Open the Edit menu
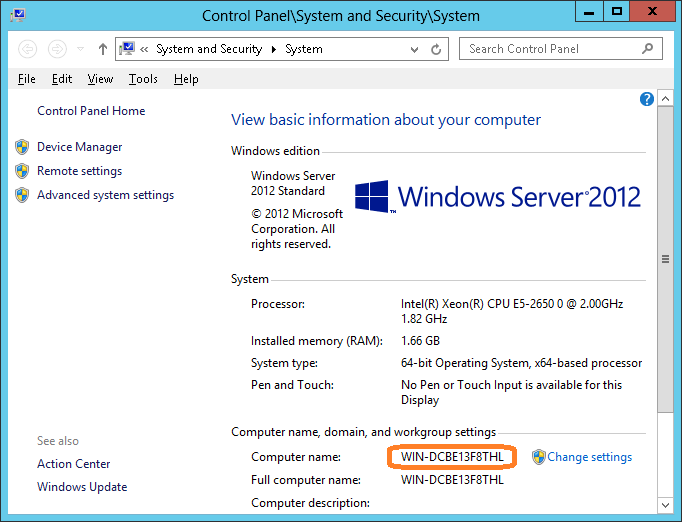The width and height of the screenshot is (682, 522). [x=62, y=79]
